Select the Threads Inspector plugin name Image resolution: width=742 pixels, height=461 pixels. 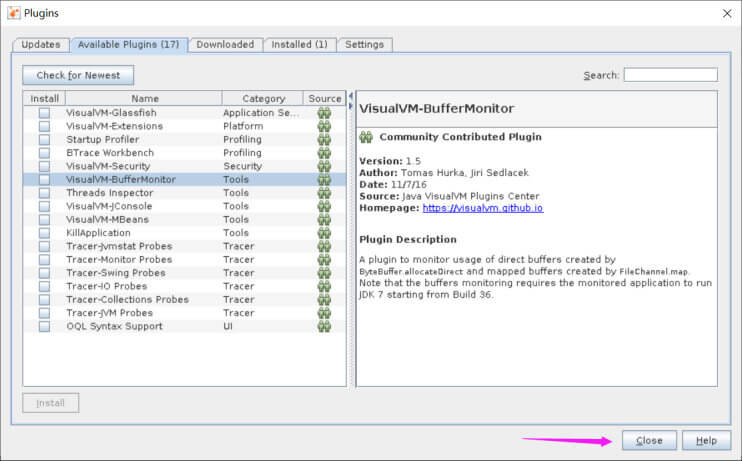tap(110, 193)
